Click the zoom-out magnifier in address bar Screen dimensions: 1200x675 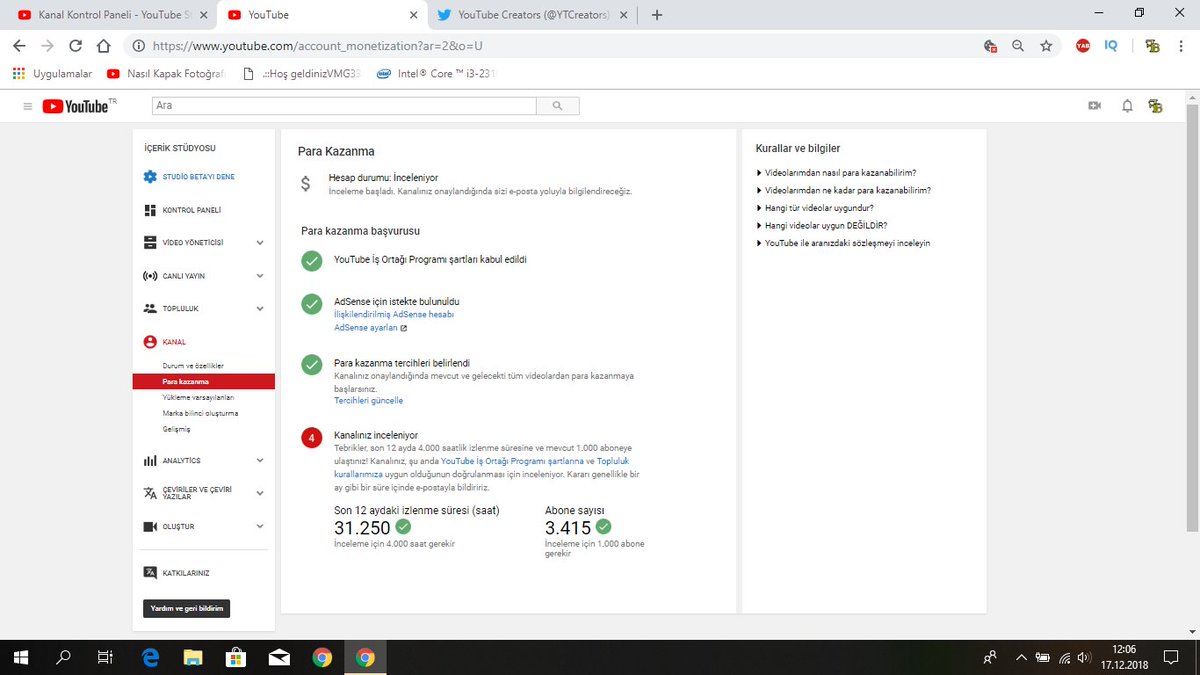(x=1018, y=46)
